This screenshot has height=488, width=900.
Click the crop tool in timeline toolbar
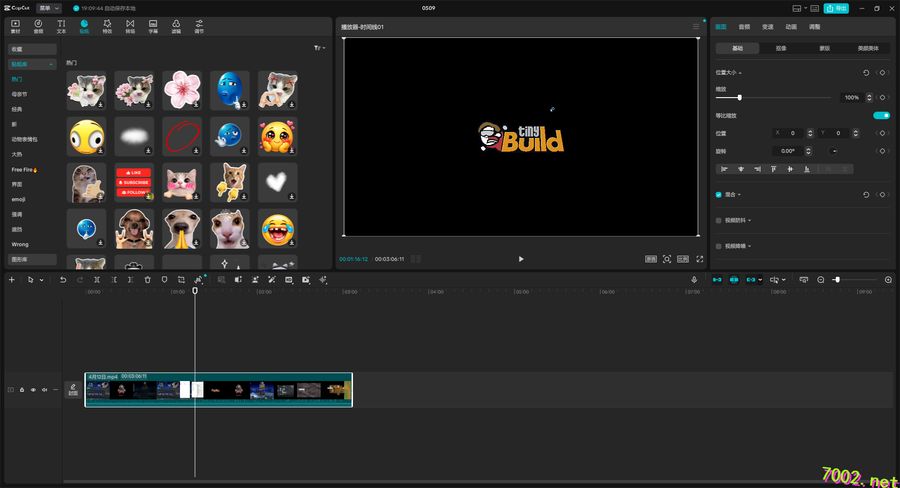point(181,280)
